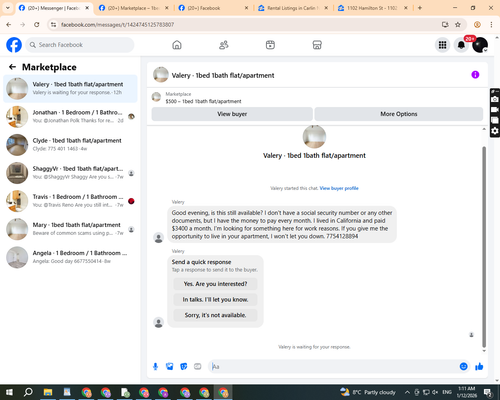Open the Valery conversation in list
This screenshot has width=500, height=400.
pyautogui.click(x=70, y=89)
